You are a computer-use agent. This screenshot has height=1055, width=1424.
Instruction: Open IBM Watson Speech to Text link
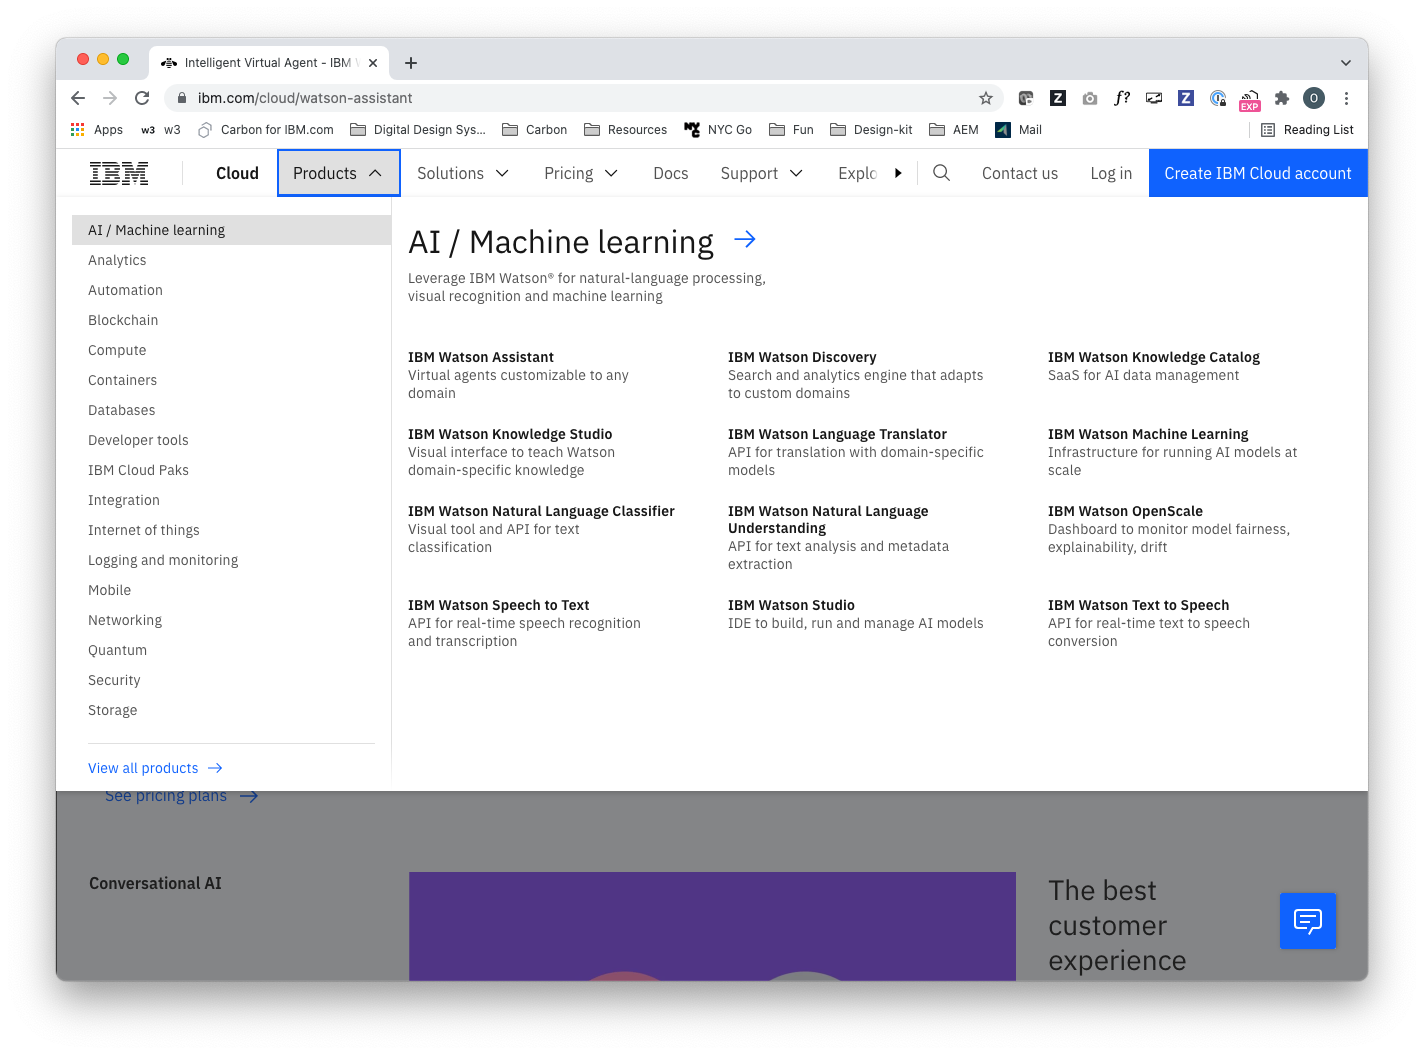click(x=498, y=605)
